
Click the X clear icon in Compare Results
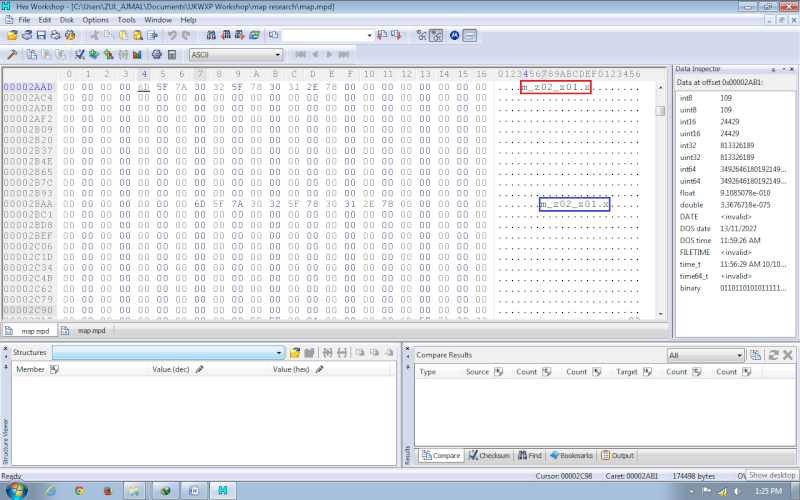click(x=787, y=355)
